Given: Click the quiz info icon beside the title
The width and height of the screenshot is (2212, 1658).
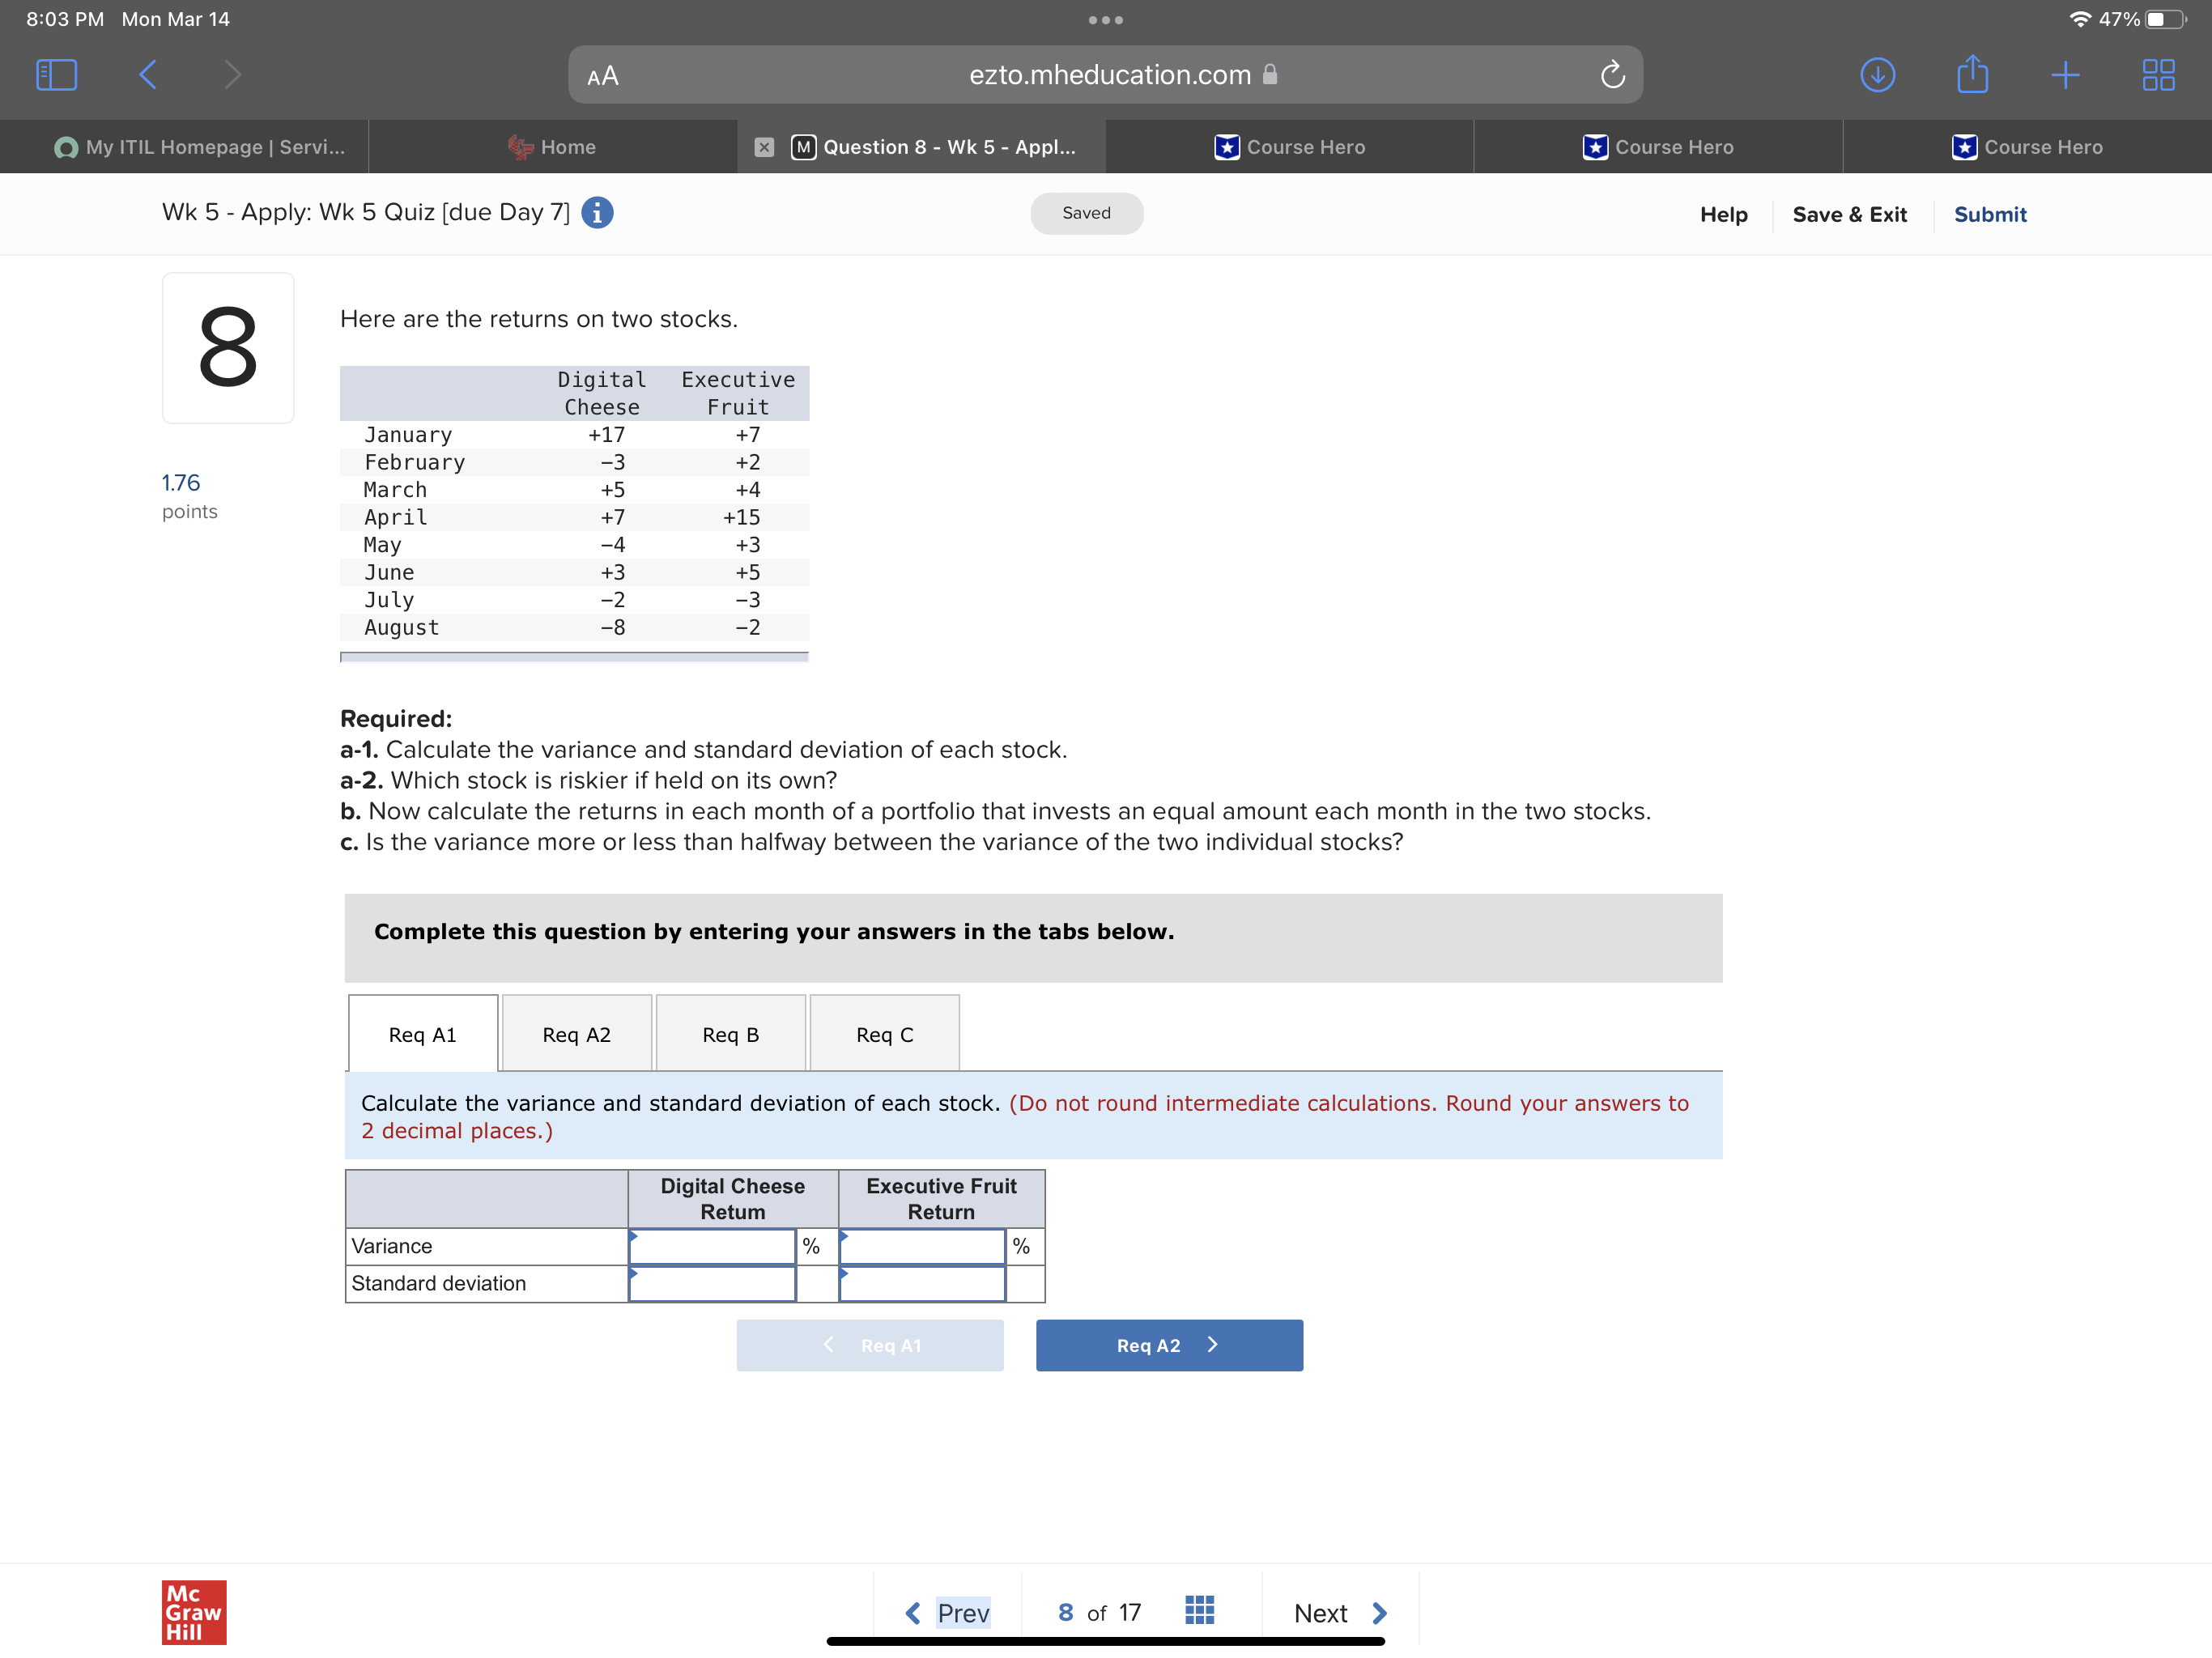Looking at the screenshot, I should coord(597,212).
